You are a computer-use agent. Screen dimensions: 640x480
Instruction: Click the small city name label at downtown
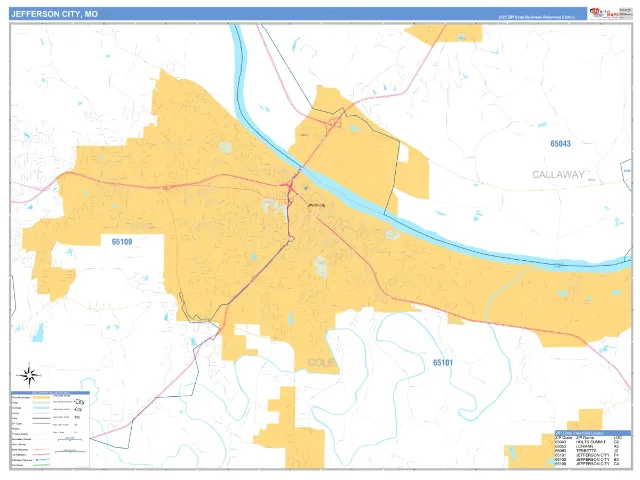316,205
